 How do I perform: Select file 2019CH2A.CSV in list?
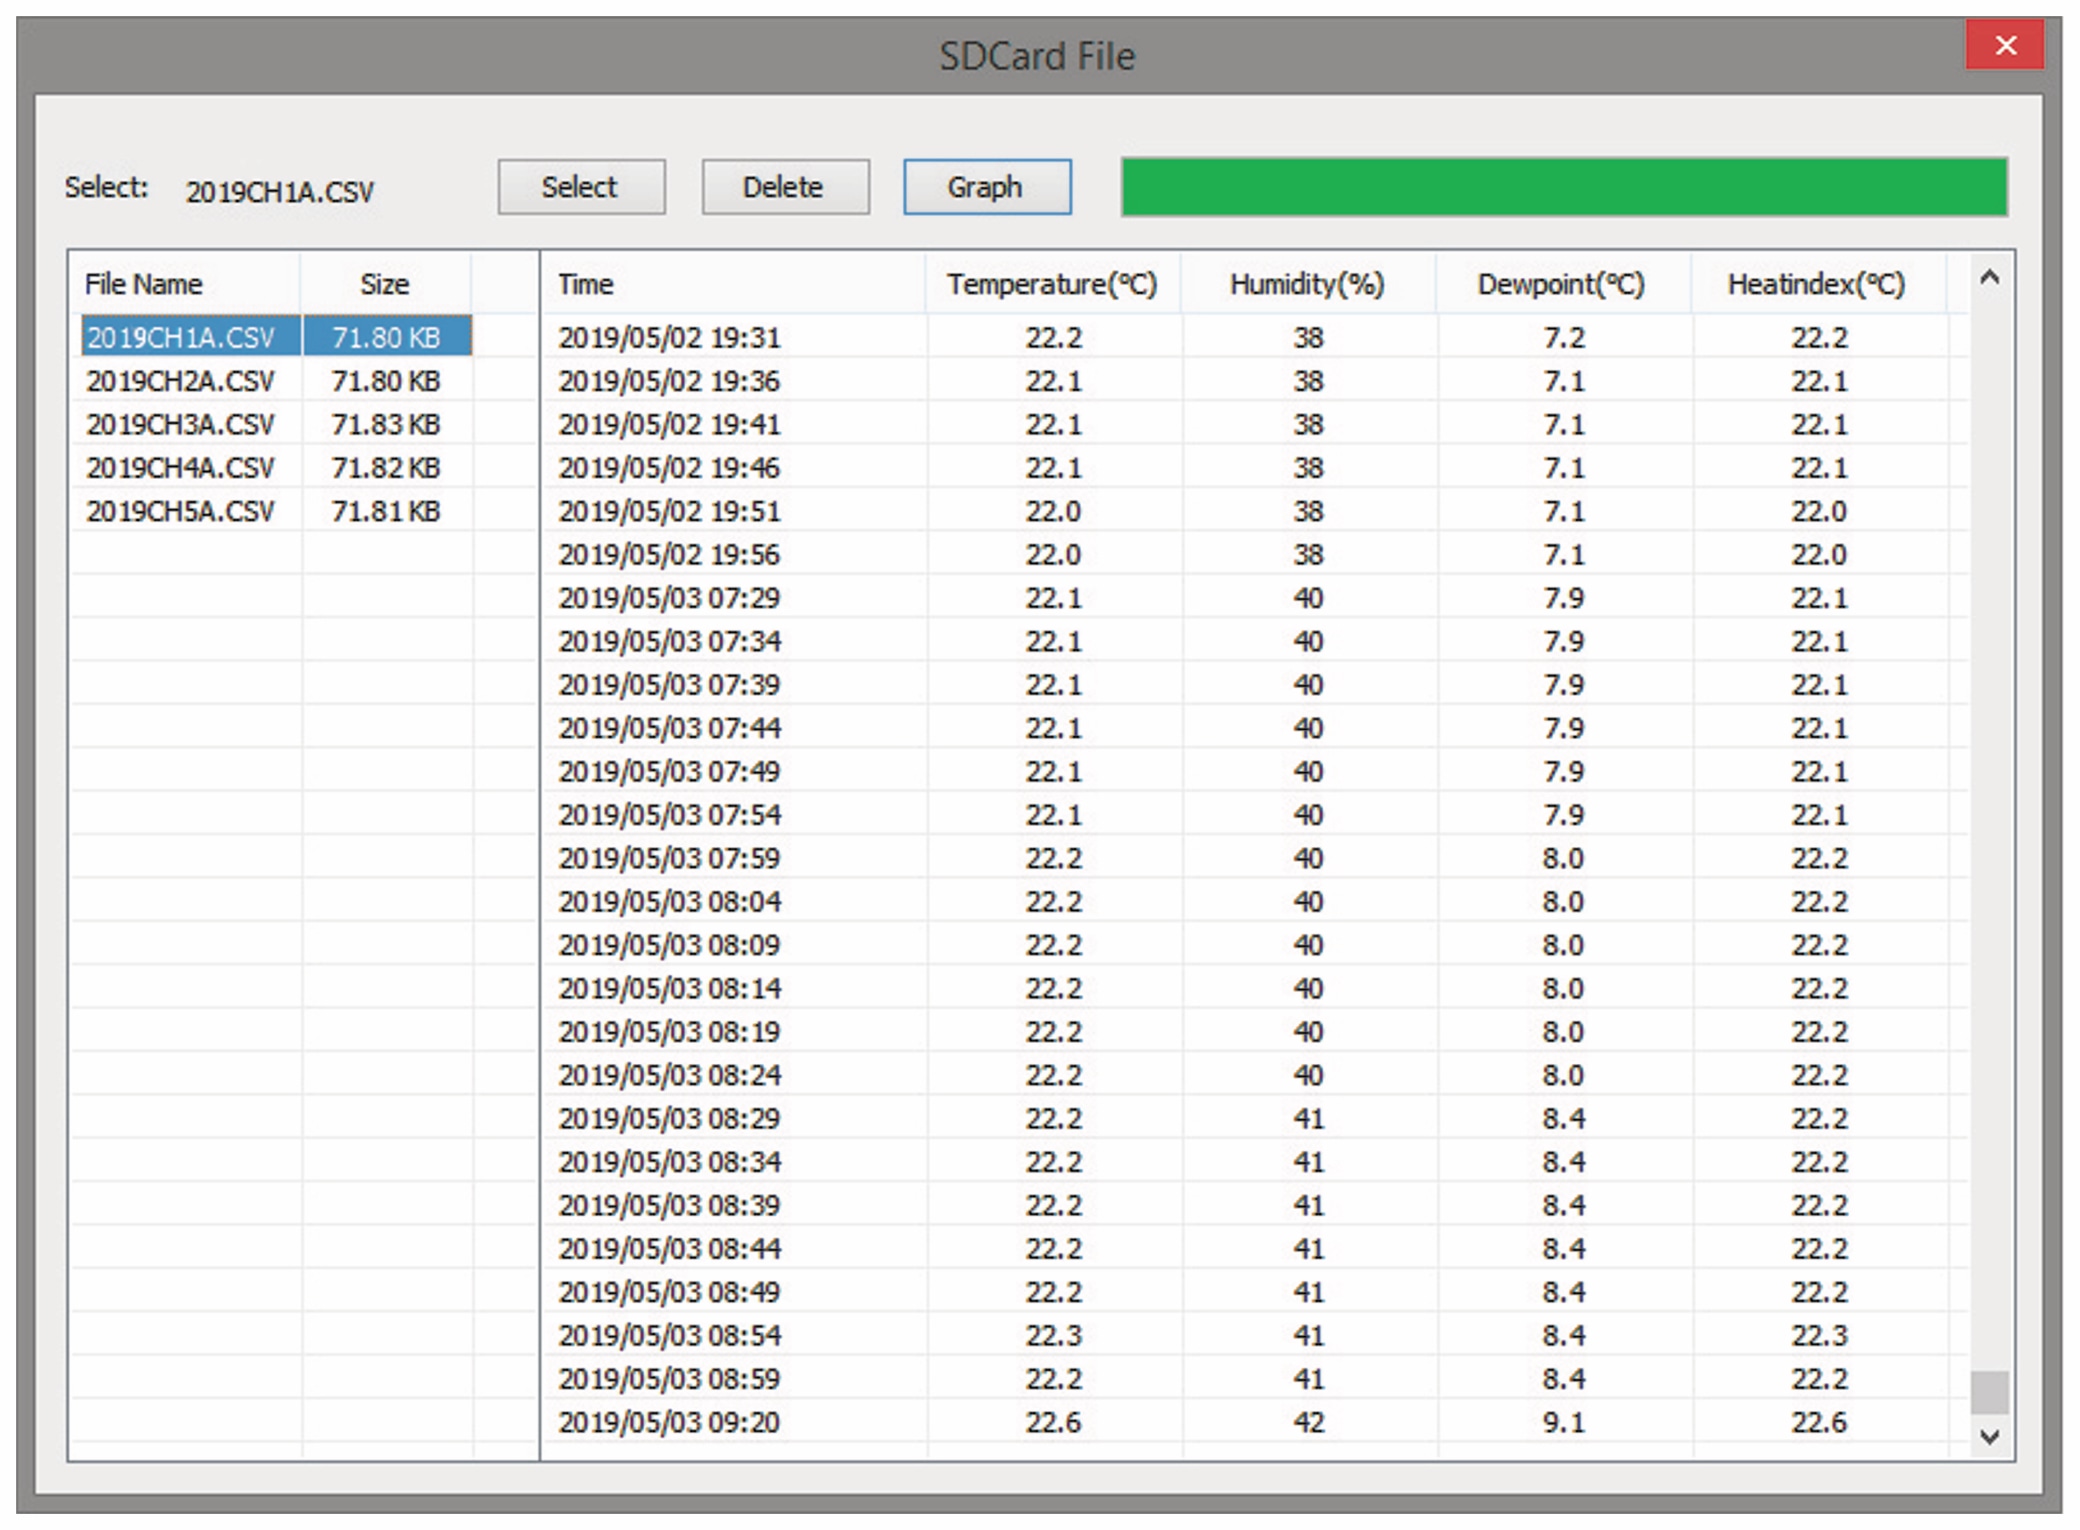click(180, 381)
